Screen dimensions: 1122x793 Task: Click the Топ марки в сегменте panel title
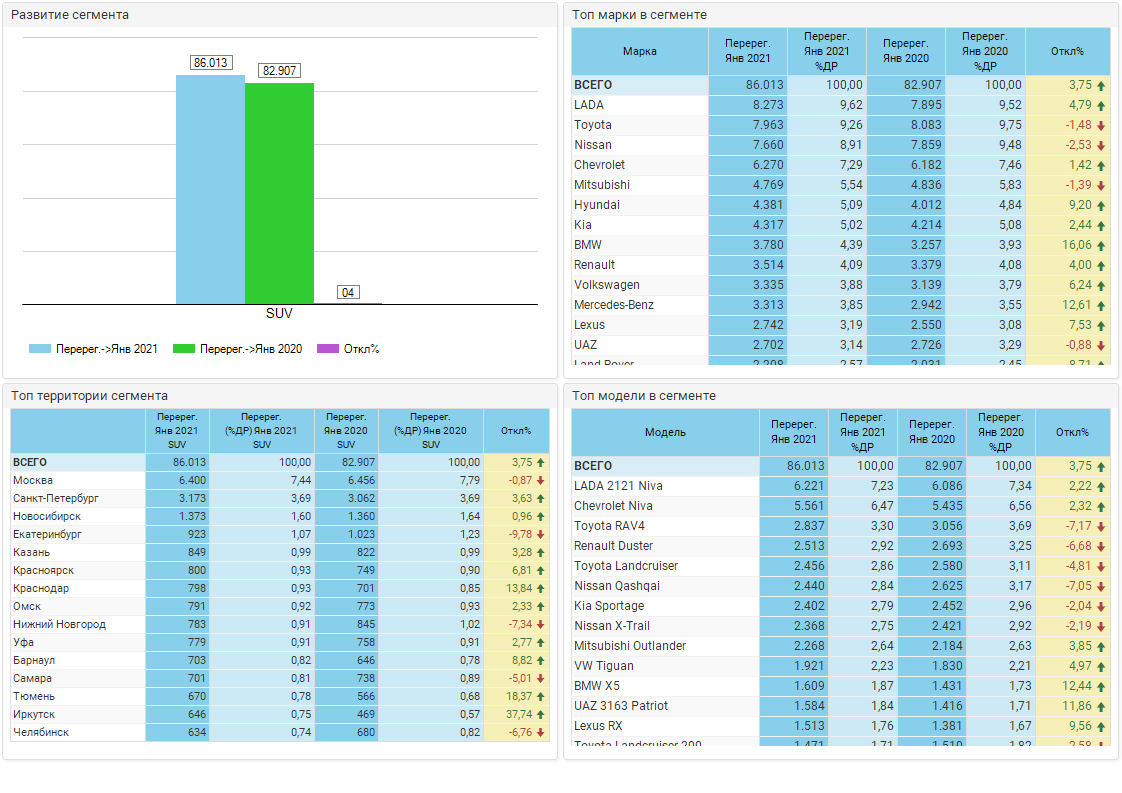click(x=639, y=15)
